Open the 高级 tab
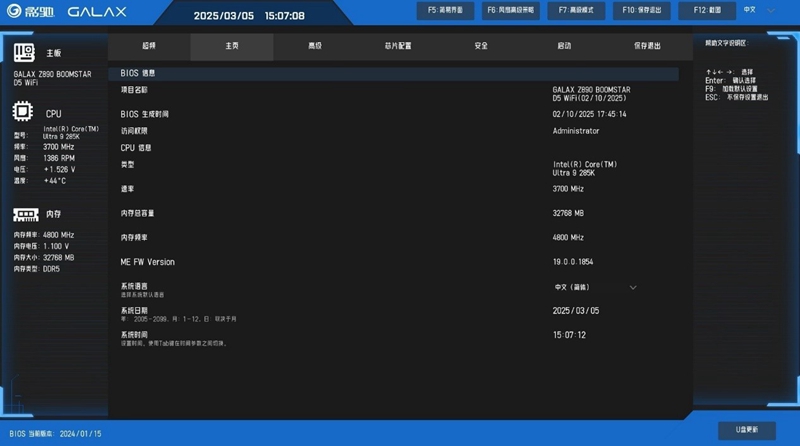 coord(315,46)
